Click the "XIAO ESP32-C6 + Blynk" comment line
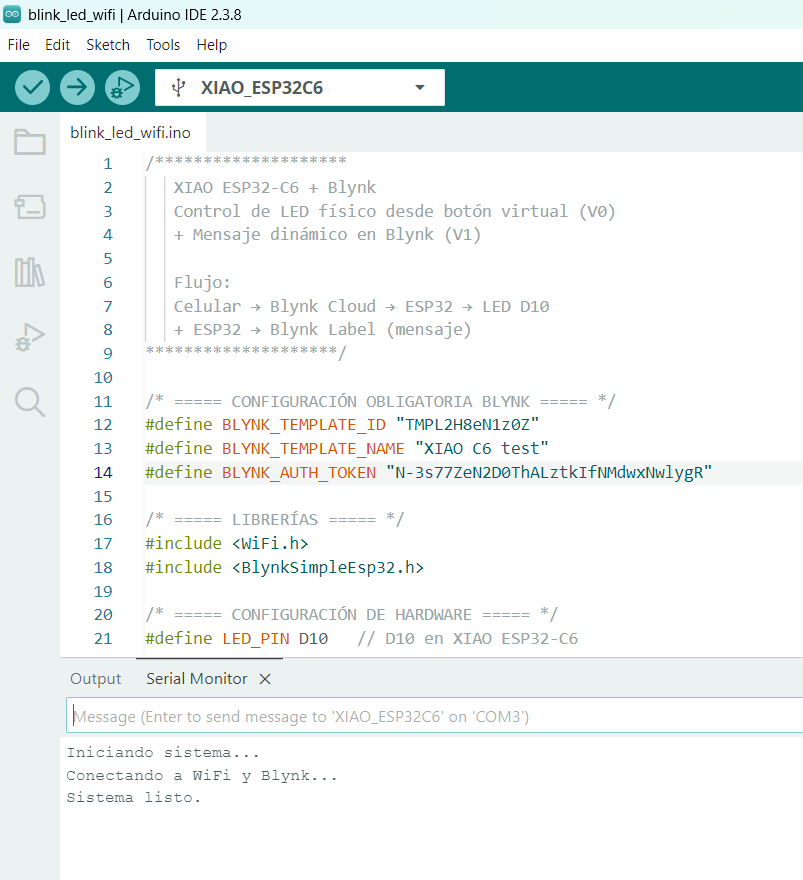Viewport: 803px width, 880px height. click(275, 187)
